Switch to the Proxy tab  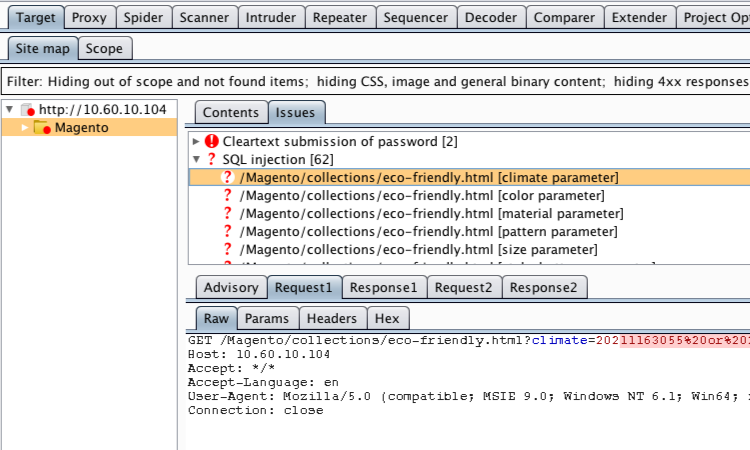[89, 18]
